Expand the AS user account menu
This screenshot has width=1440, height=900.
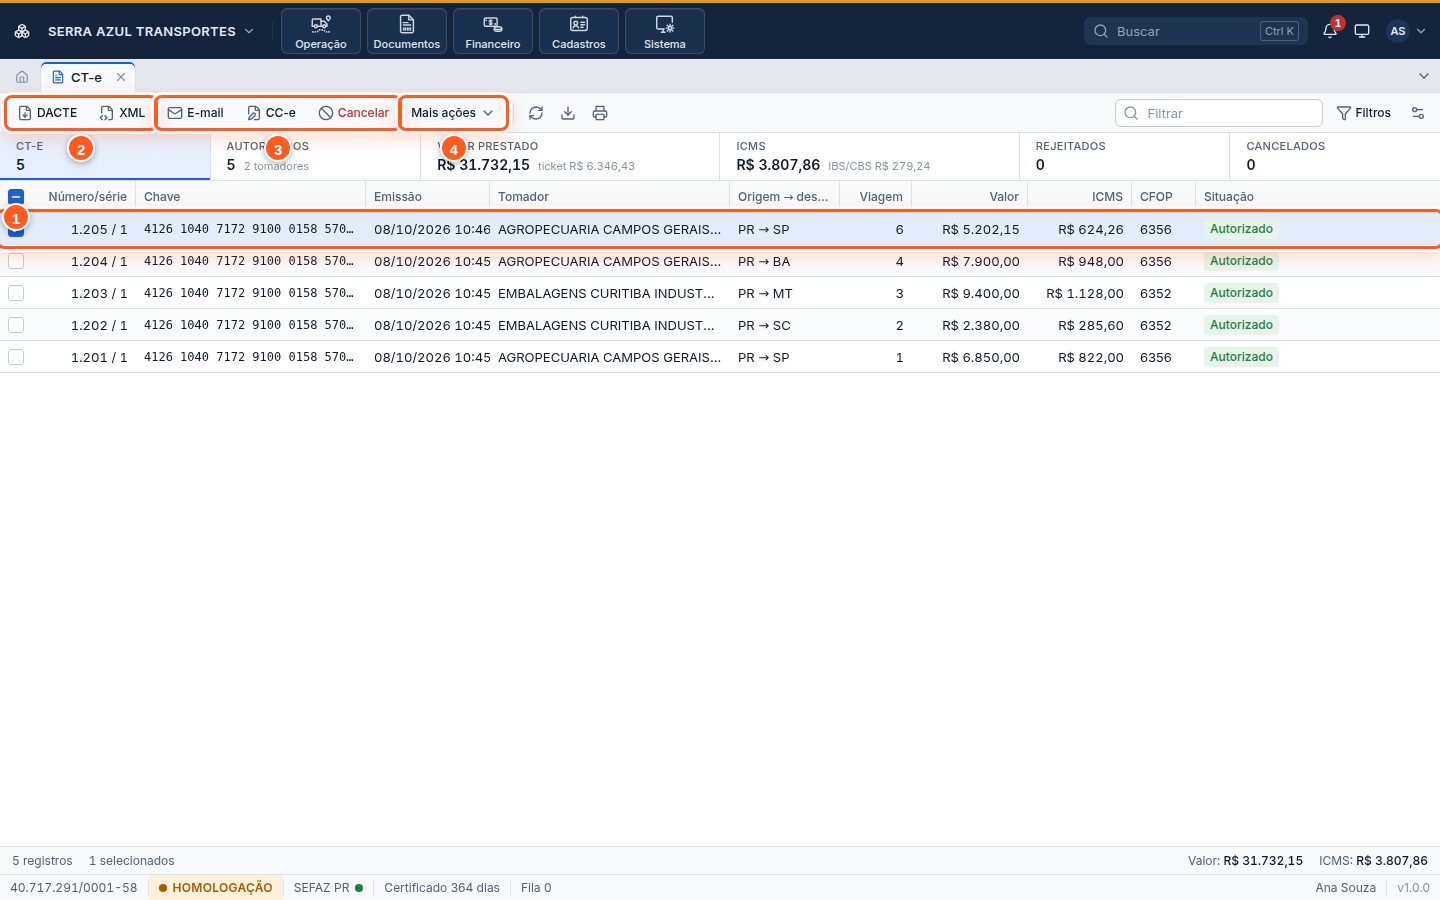pos(1406,31)
